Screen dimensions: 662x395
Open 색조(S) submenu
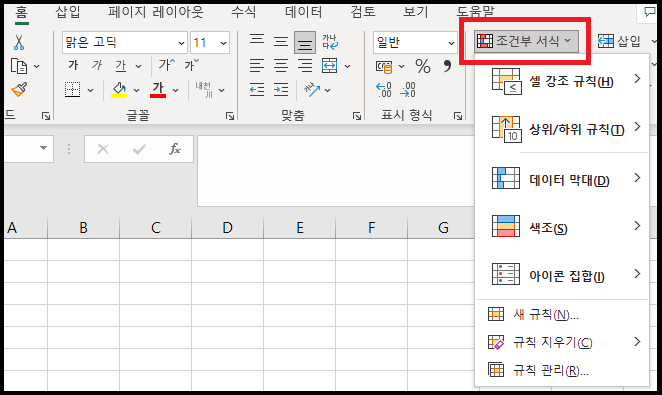click(x=562, y=227)
